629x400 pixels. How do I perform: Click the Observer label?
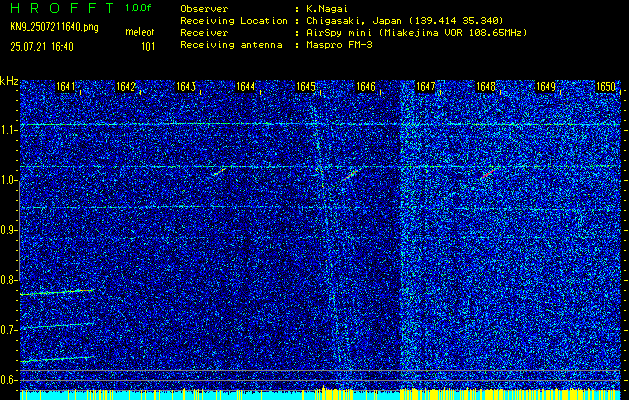204,9
